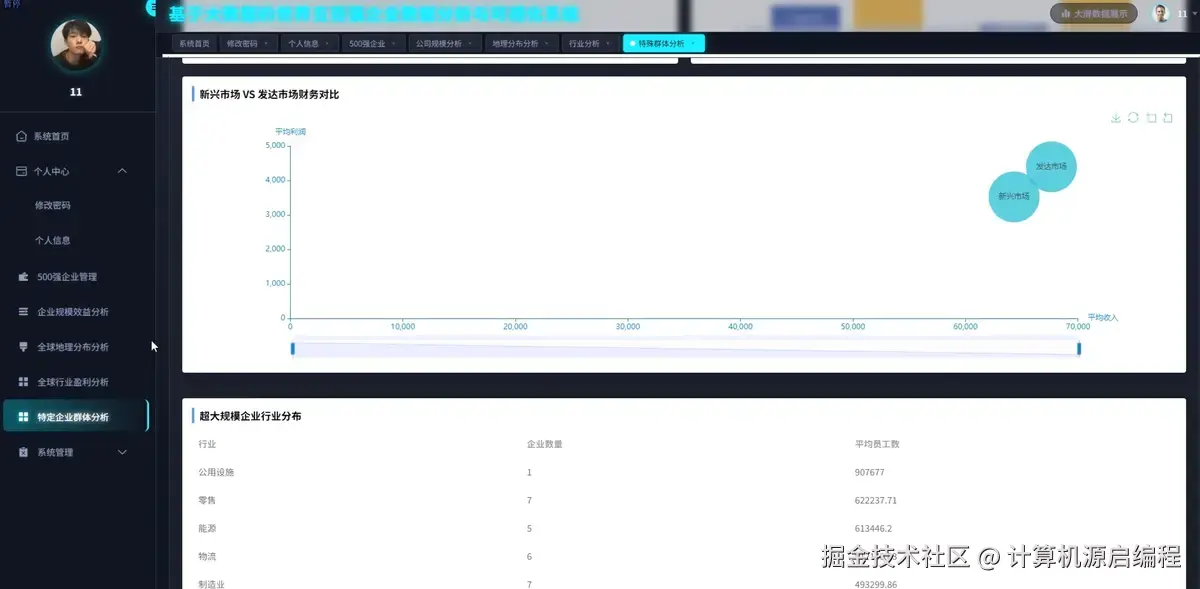Click the 制造业 industry row cell
1200x589 pixels.
pos(212,584)
